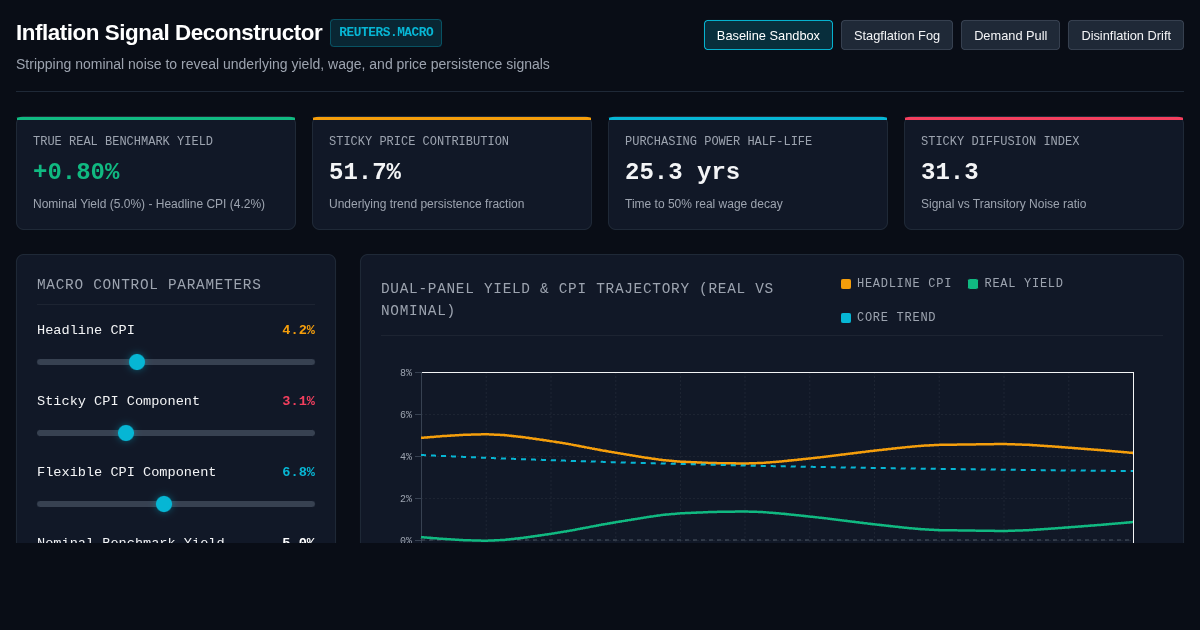Open the Sticky Diffusion Index card

click(x=1044, y=174)
